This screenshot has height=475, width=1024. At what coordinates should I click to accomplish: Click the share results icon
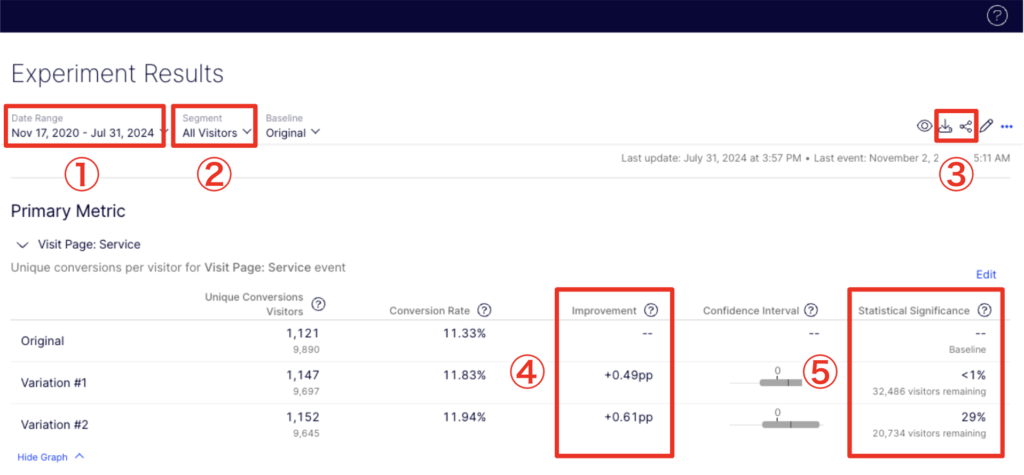(966, 126)
